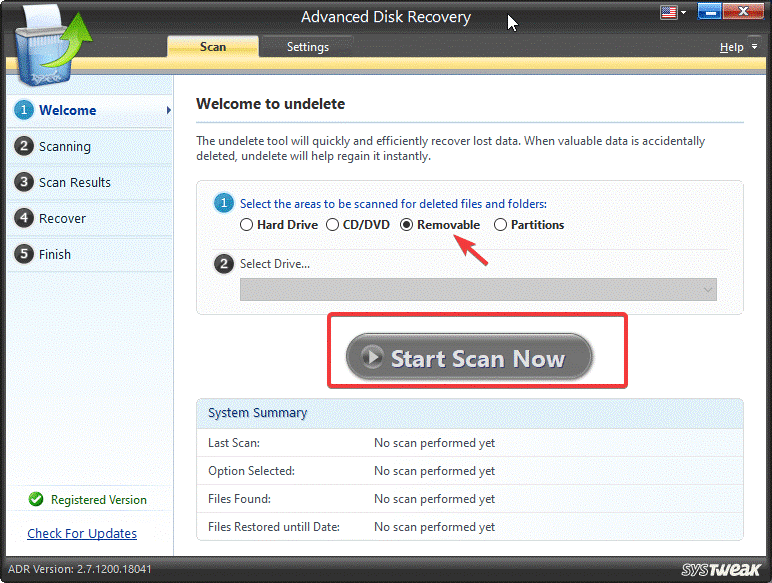The image size is (772, 583).
Task: Open the Help menu
Action: 731,47
